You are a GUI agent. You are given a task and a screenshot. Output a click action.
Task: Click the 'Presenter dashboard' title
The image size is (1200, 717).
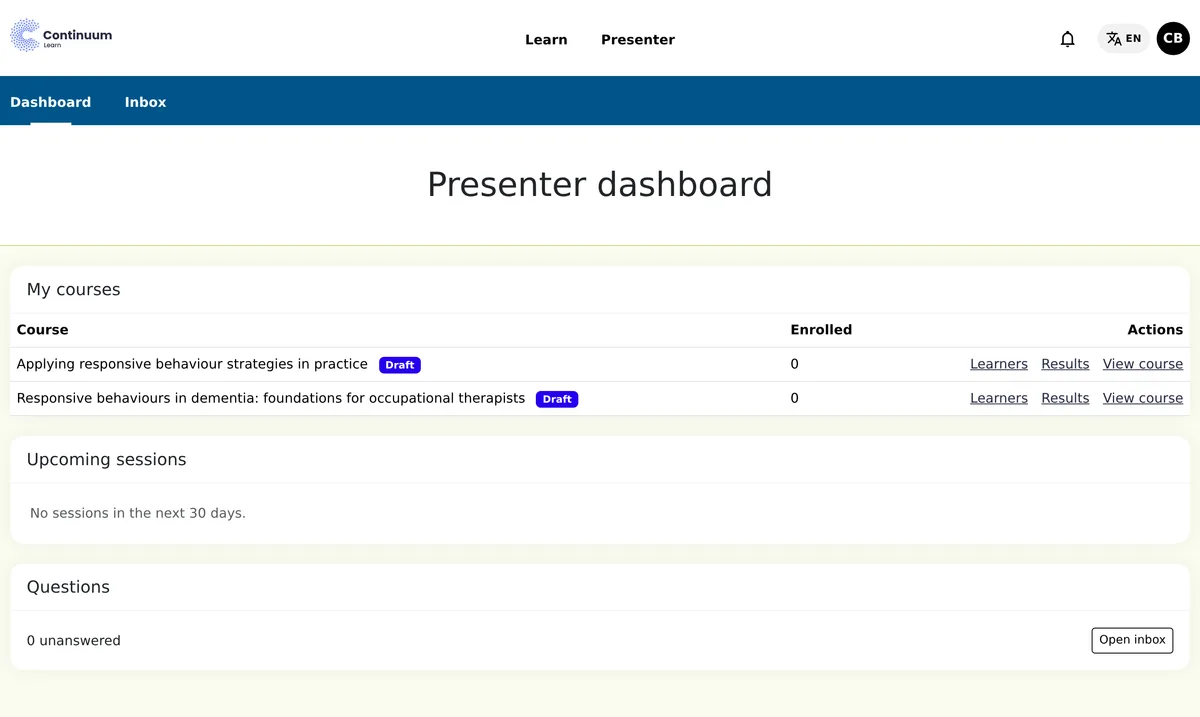tap(600, 185)
